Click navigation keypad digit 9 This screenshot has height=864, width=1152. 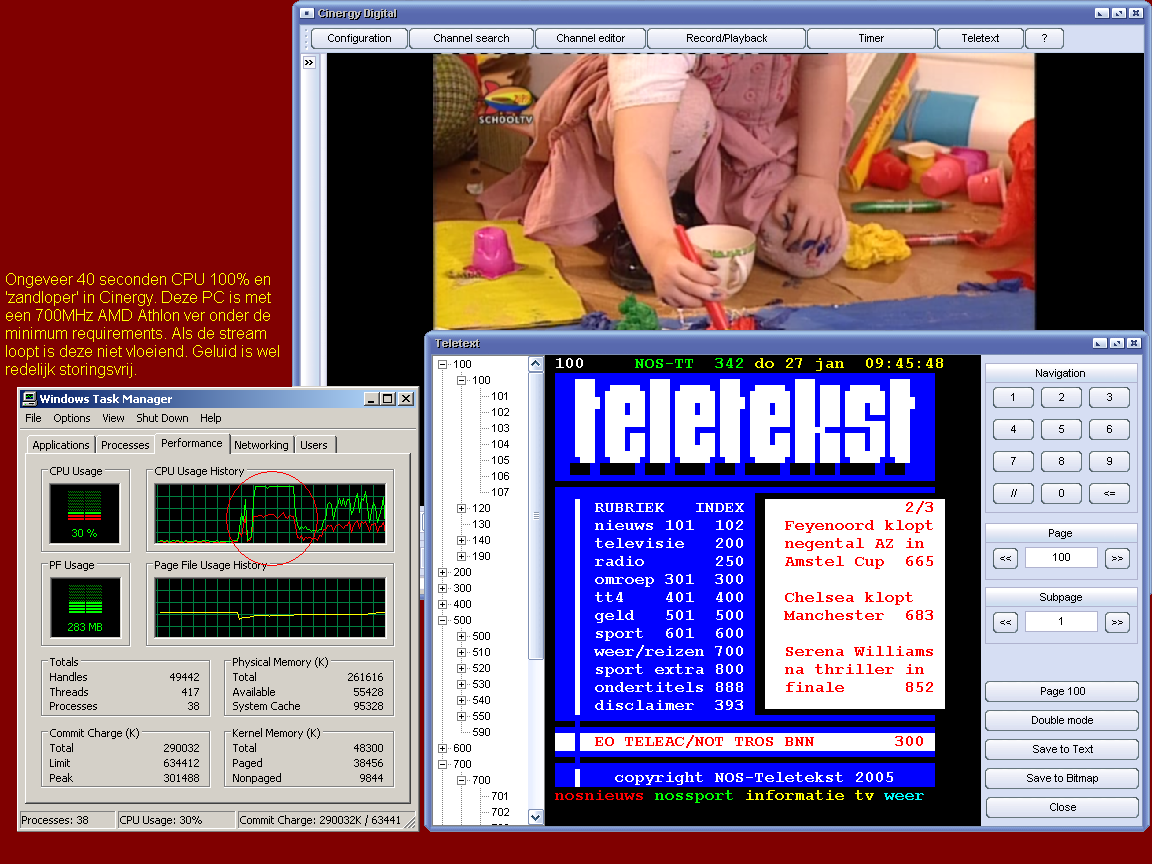tap(1109, 461)
